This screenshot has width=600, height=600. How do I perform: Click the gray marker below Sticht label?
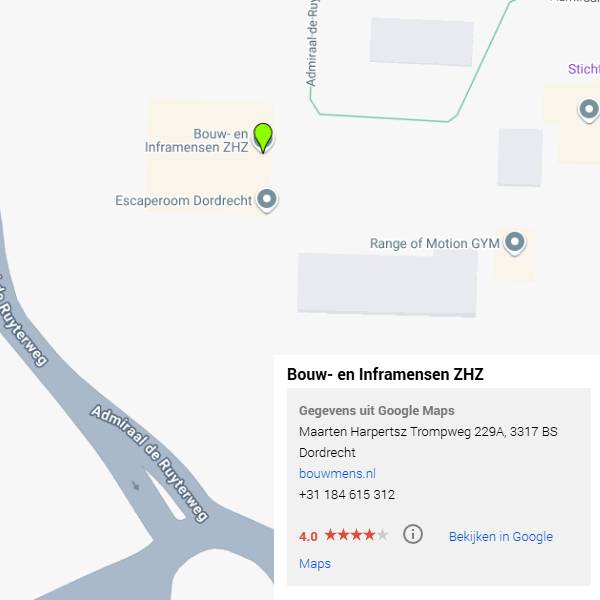point(589,111)
